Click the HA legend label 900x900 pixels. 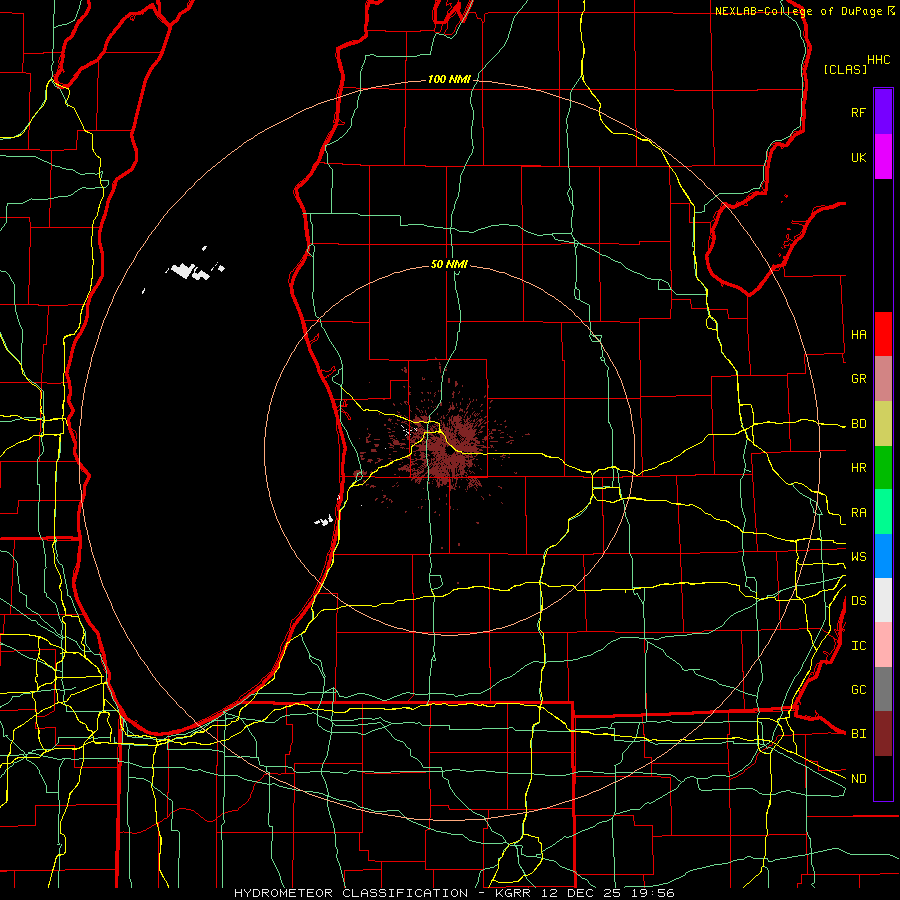[858, 335]
